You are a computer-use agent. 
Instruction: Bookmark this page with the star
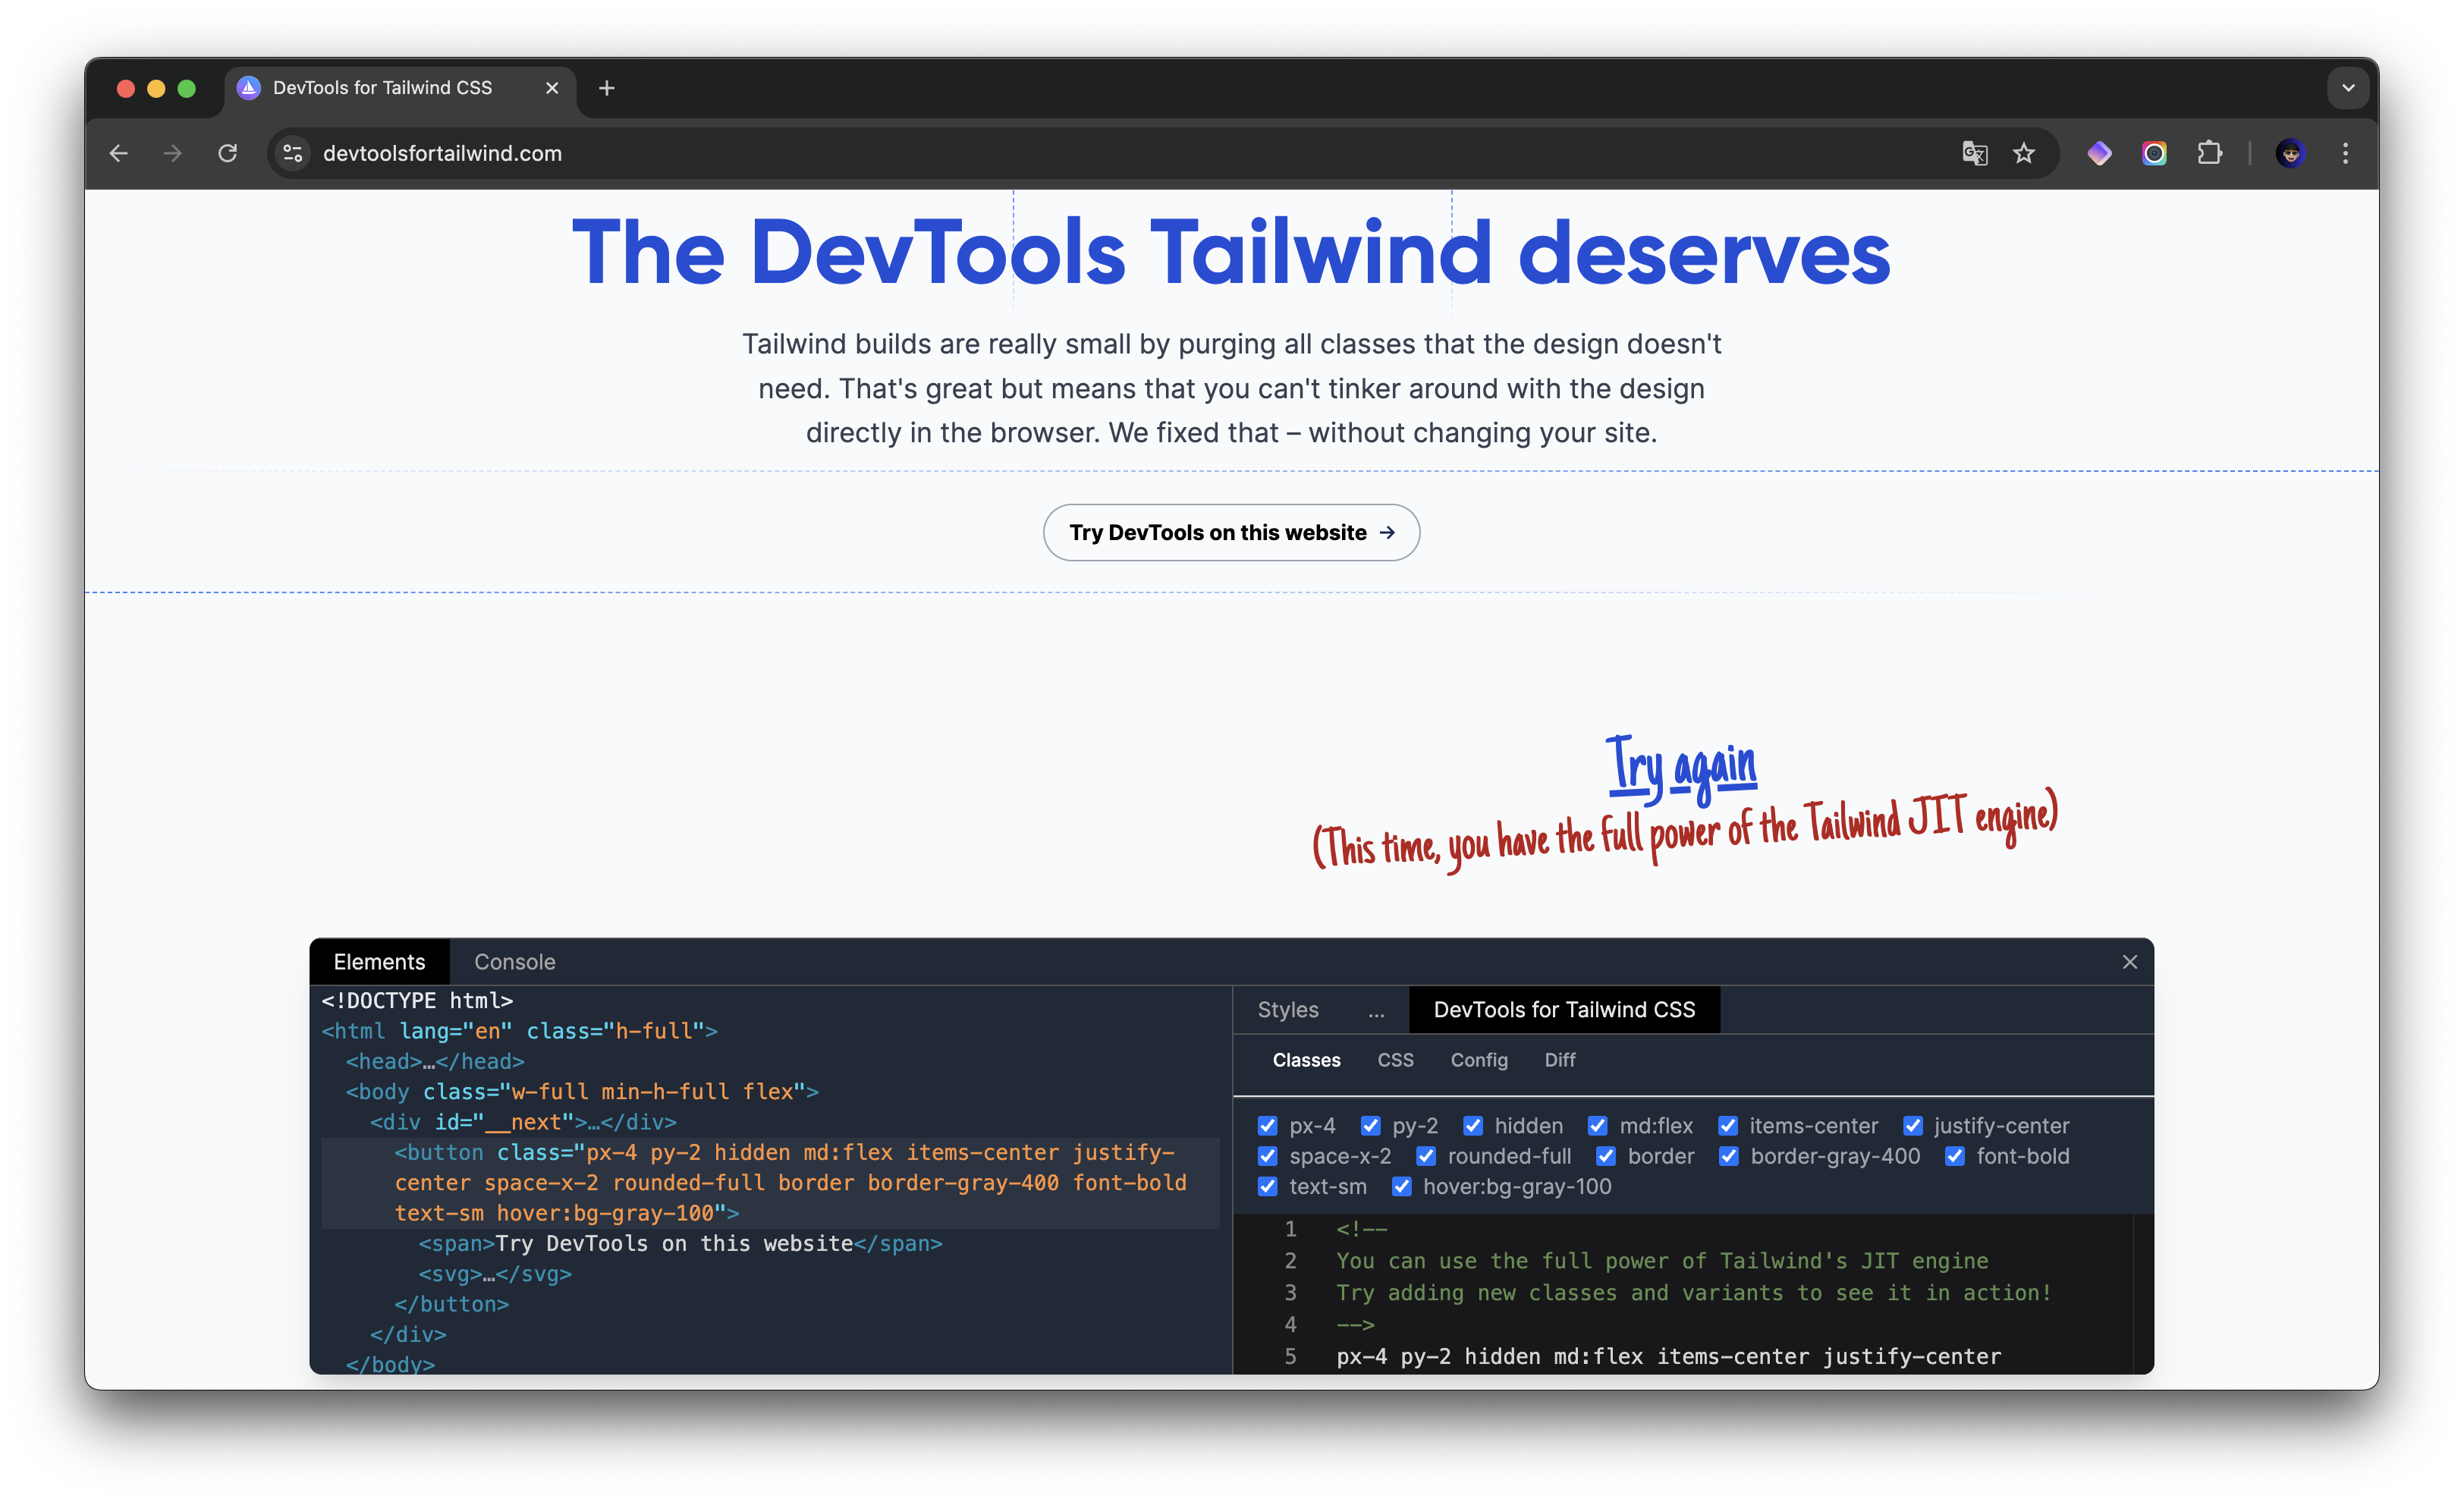click(x=2024, y=153)
